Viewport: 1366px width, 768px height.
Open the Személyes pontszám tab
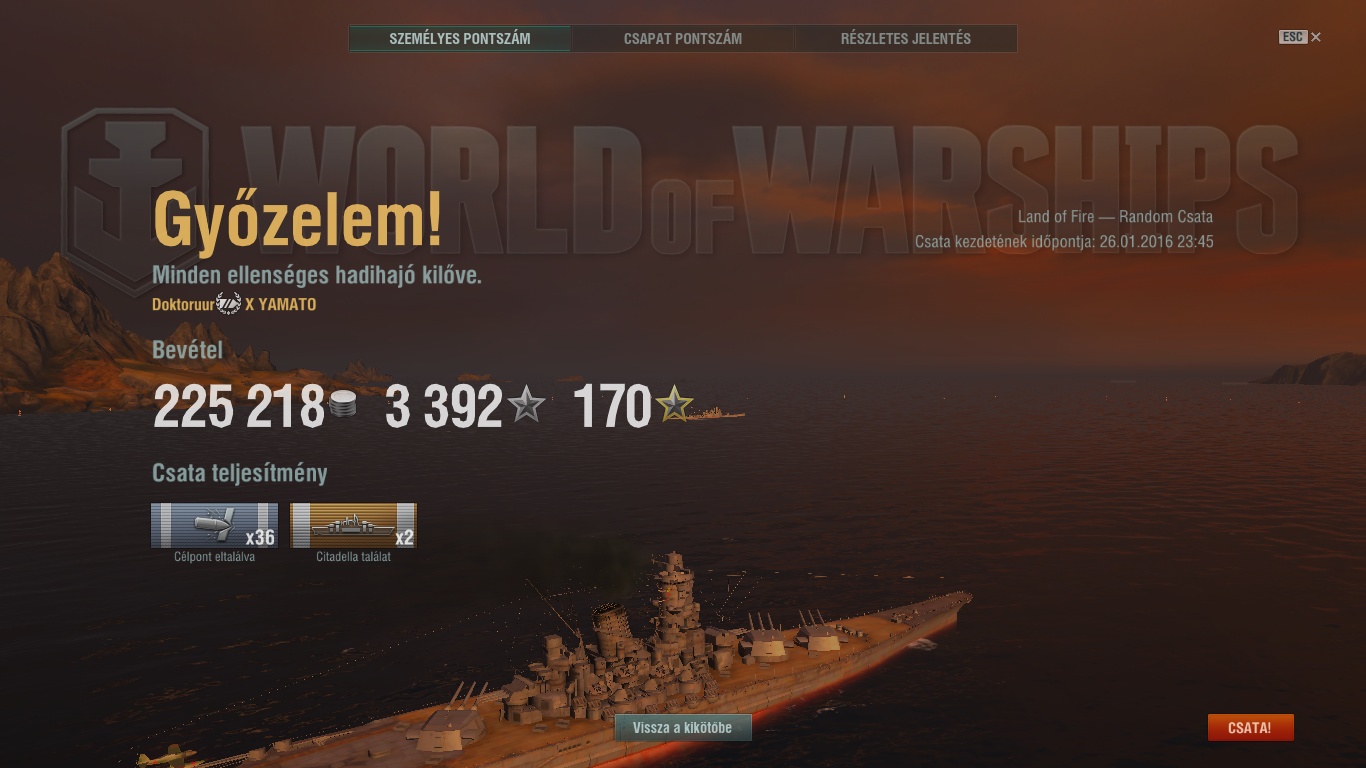tap(459, 39)
